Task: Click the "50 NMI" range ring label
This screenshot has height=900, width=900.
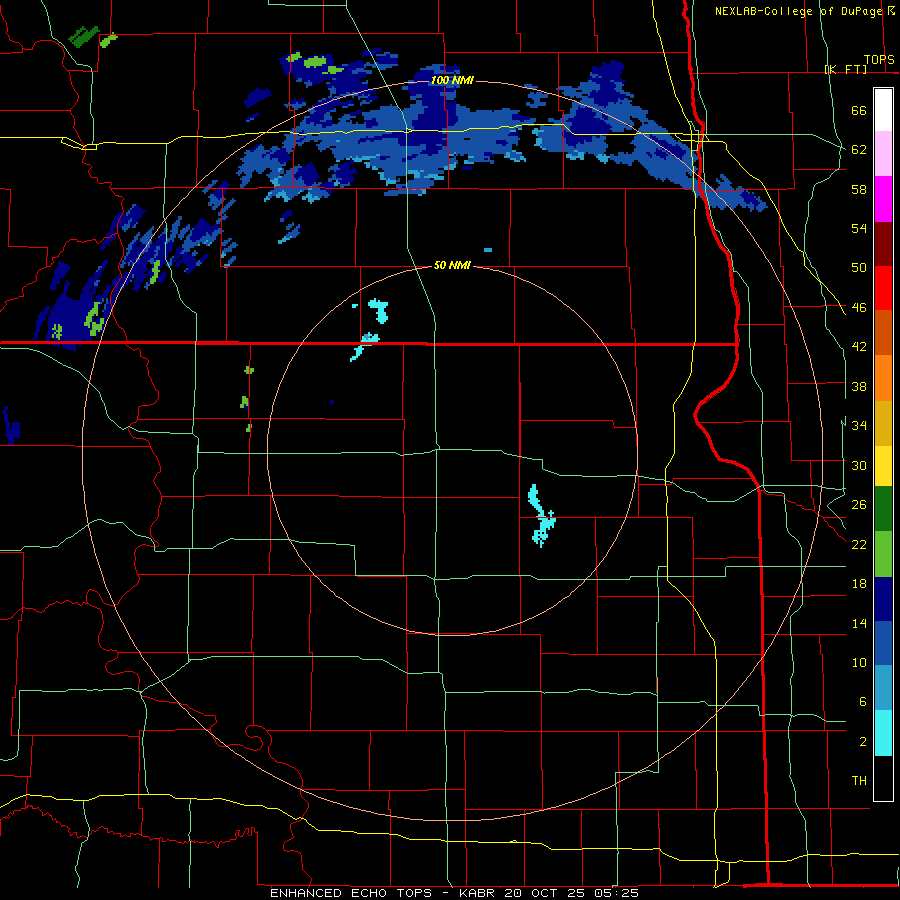Action: [452, 265]
